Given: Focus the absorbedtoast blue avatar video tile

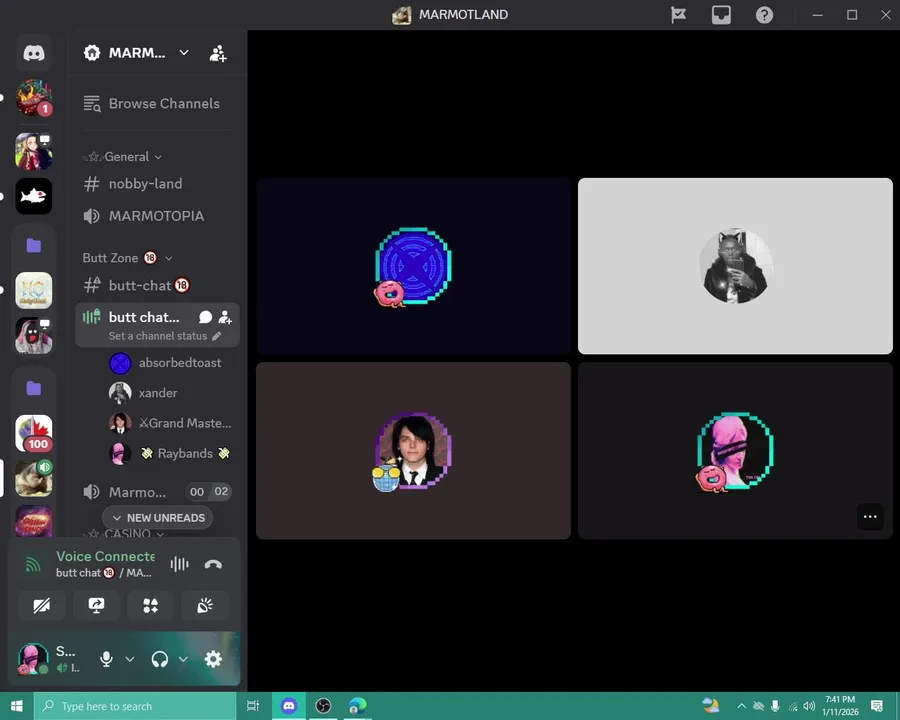Looking at the screenshot, I should (413, 266).
